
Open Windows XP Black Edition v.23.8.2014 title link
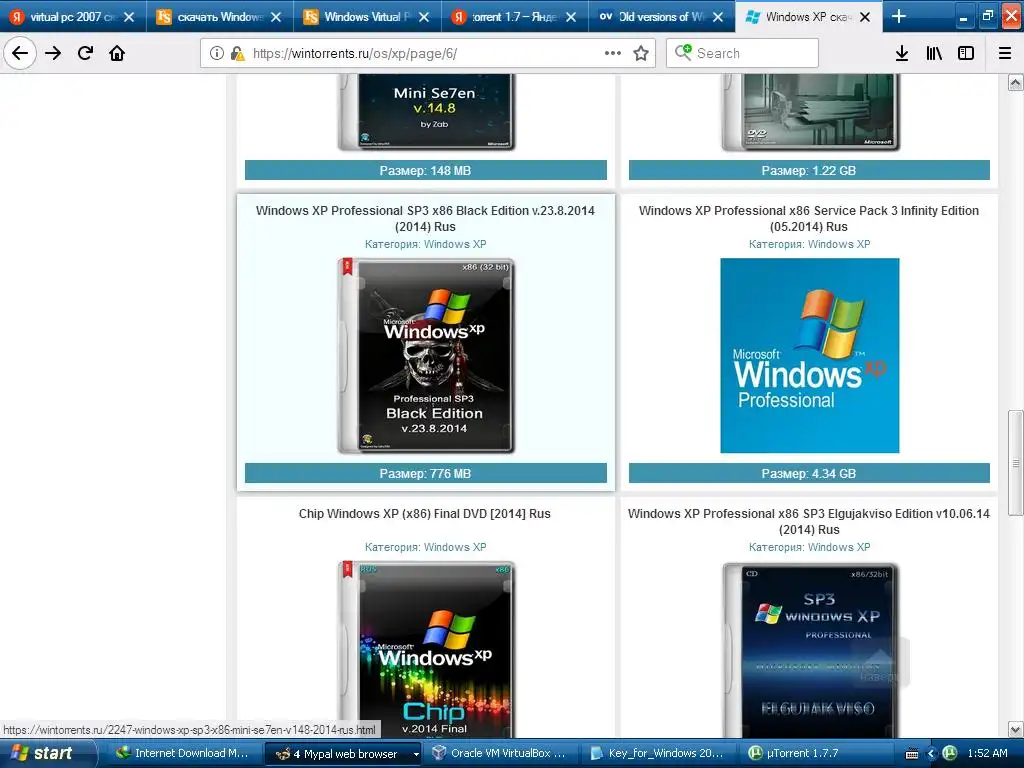click(x=425, y=219)
